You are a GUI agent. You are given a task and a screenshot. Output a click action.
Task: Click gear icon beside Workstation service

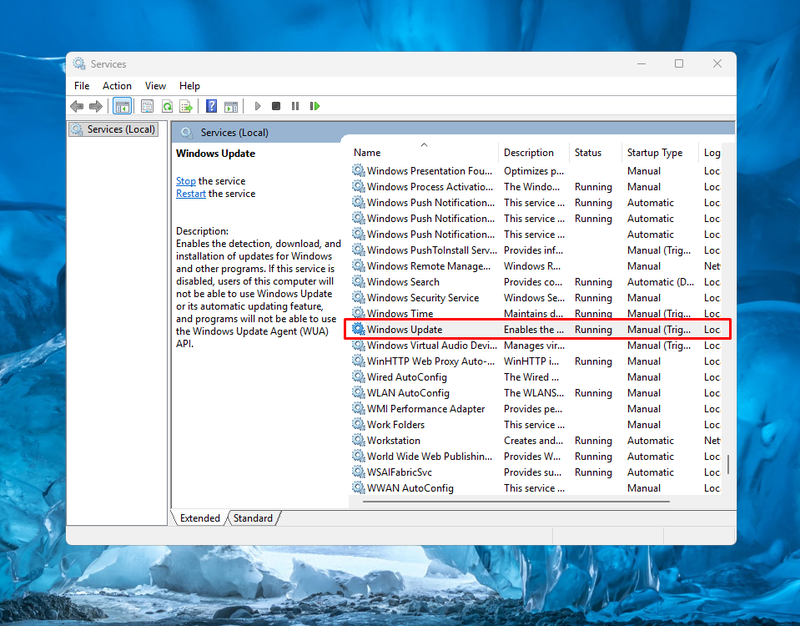tap(359, 440)
